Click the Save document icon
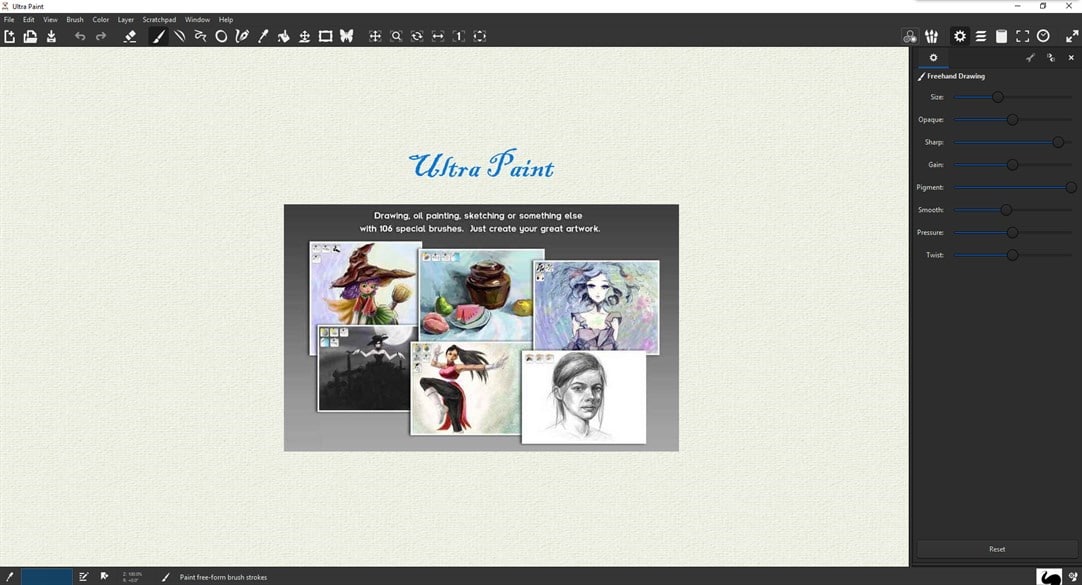The image size is (1082, 585). pyautogui.click(x=51, y=36)
